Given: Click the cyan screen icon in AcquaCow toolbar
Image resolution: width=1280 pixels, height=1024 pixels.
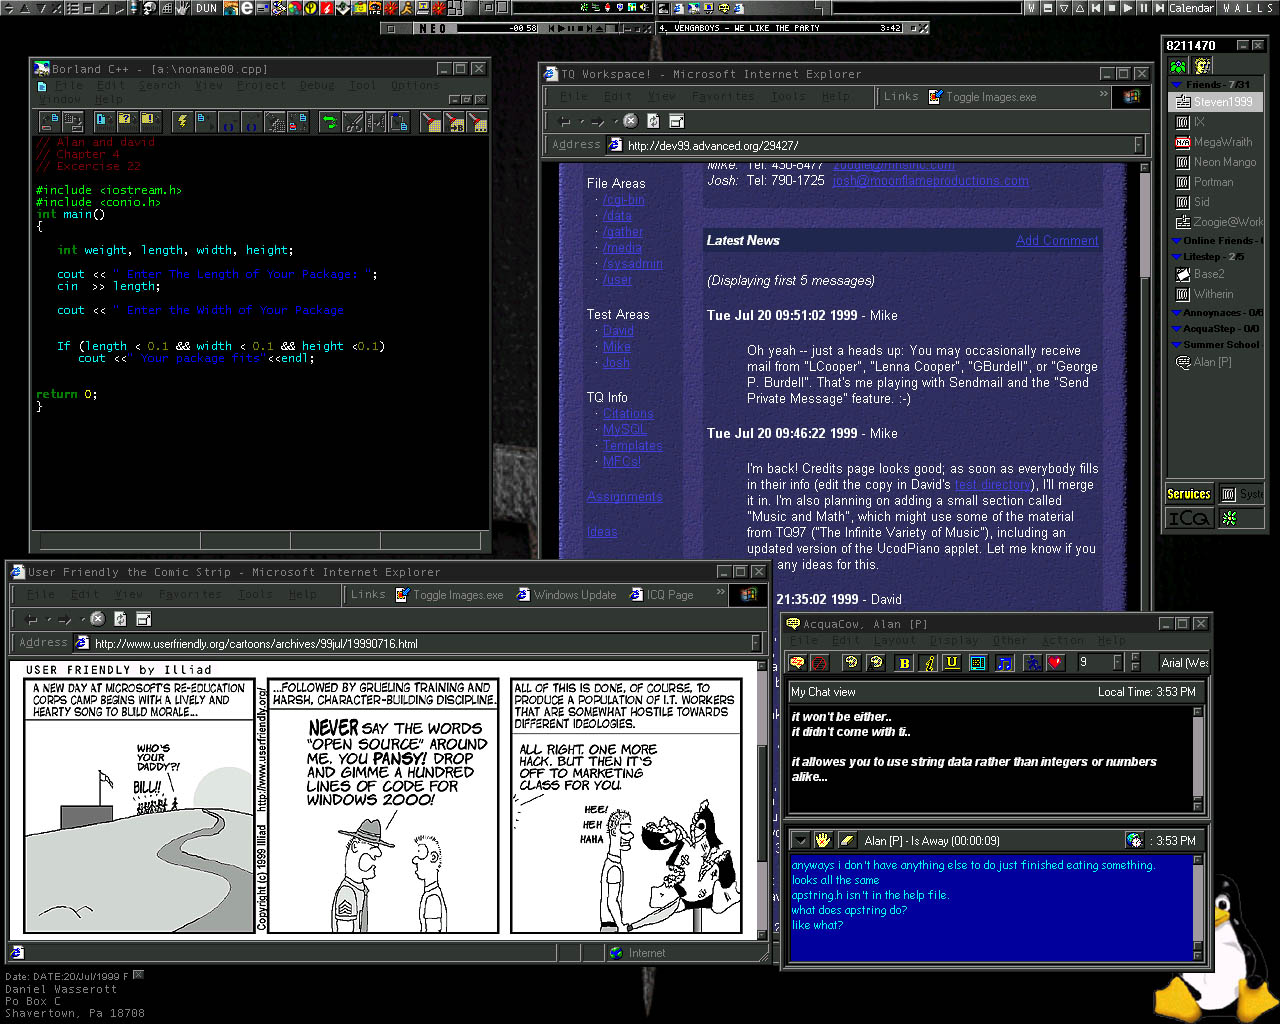Looking at the screenshot, I should point(978,662).
